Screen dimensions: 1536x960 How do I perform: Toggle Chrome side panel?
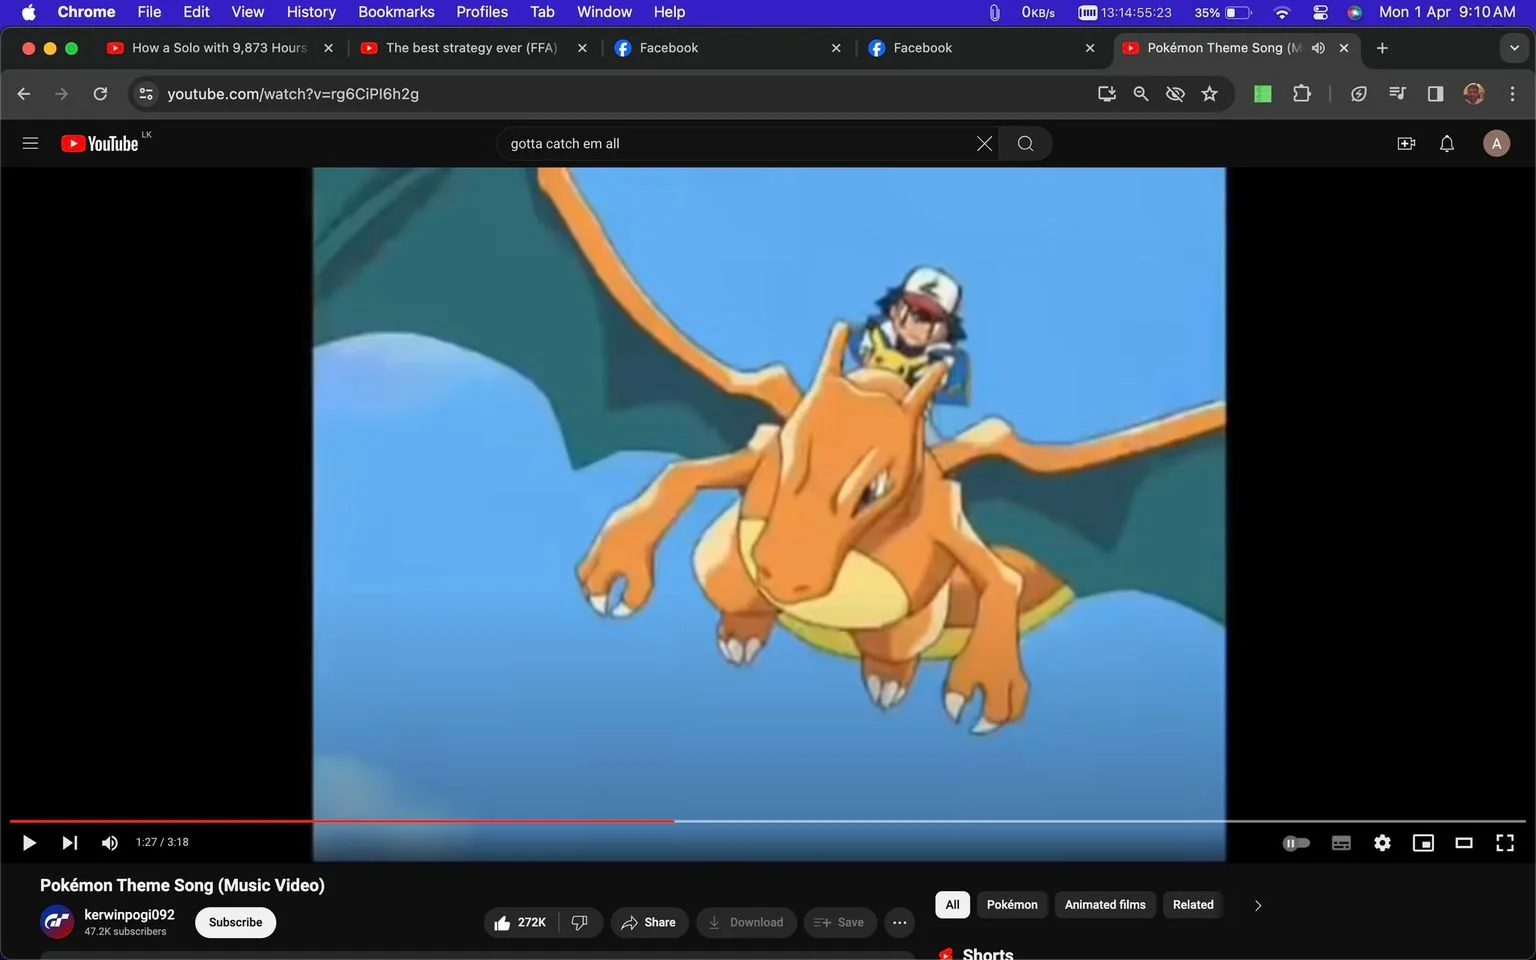(x=1435, y=93)
